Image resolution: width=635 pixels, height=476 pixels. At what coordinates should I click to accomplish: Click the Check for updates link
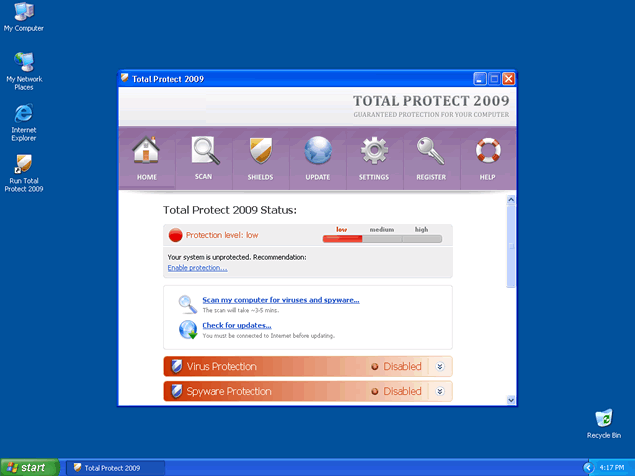[x=237, y=325]
